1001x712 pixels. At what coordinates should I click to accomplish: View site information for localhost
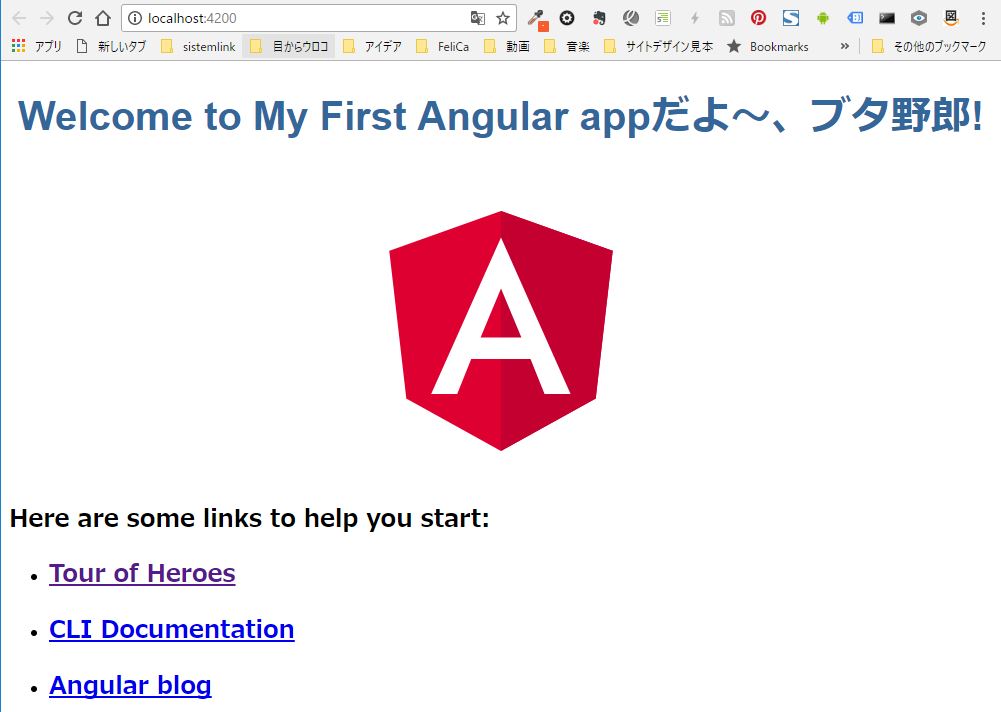click(135, 18)
